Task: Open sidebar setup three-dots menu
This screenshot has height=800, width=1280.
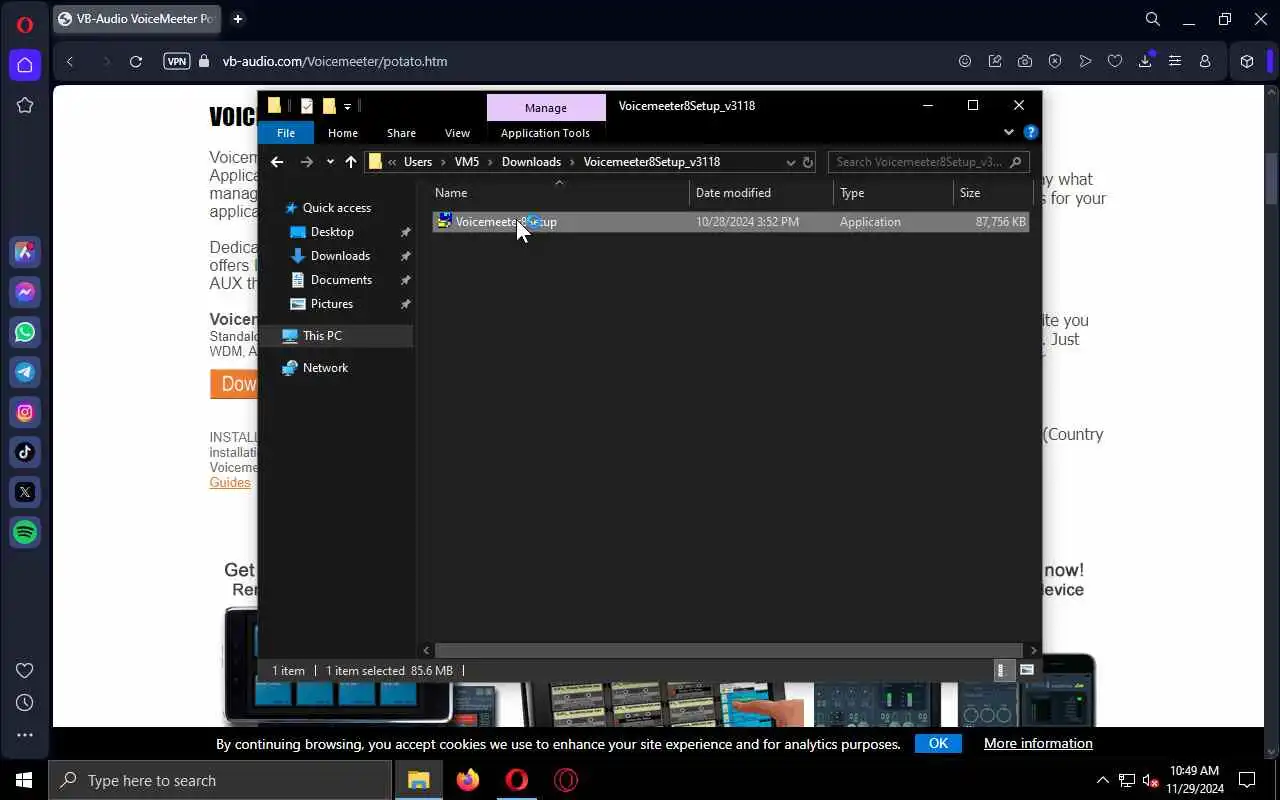Action: [25, 735]
